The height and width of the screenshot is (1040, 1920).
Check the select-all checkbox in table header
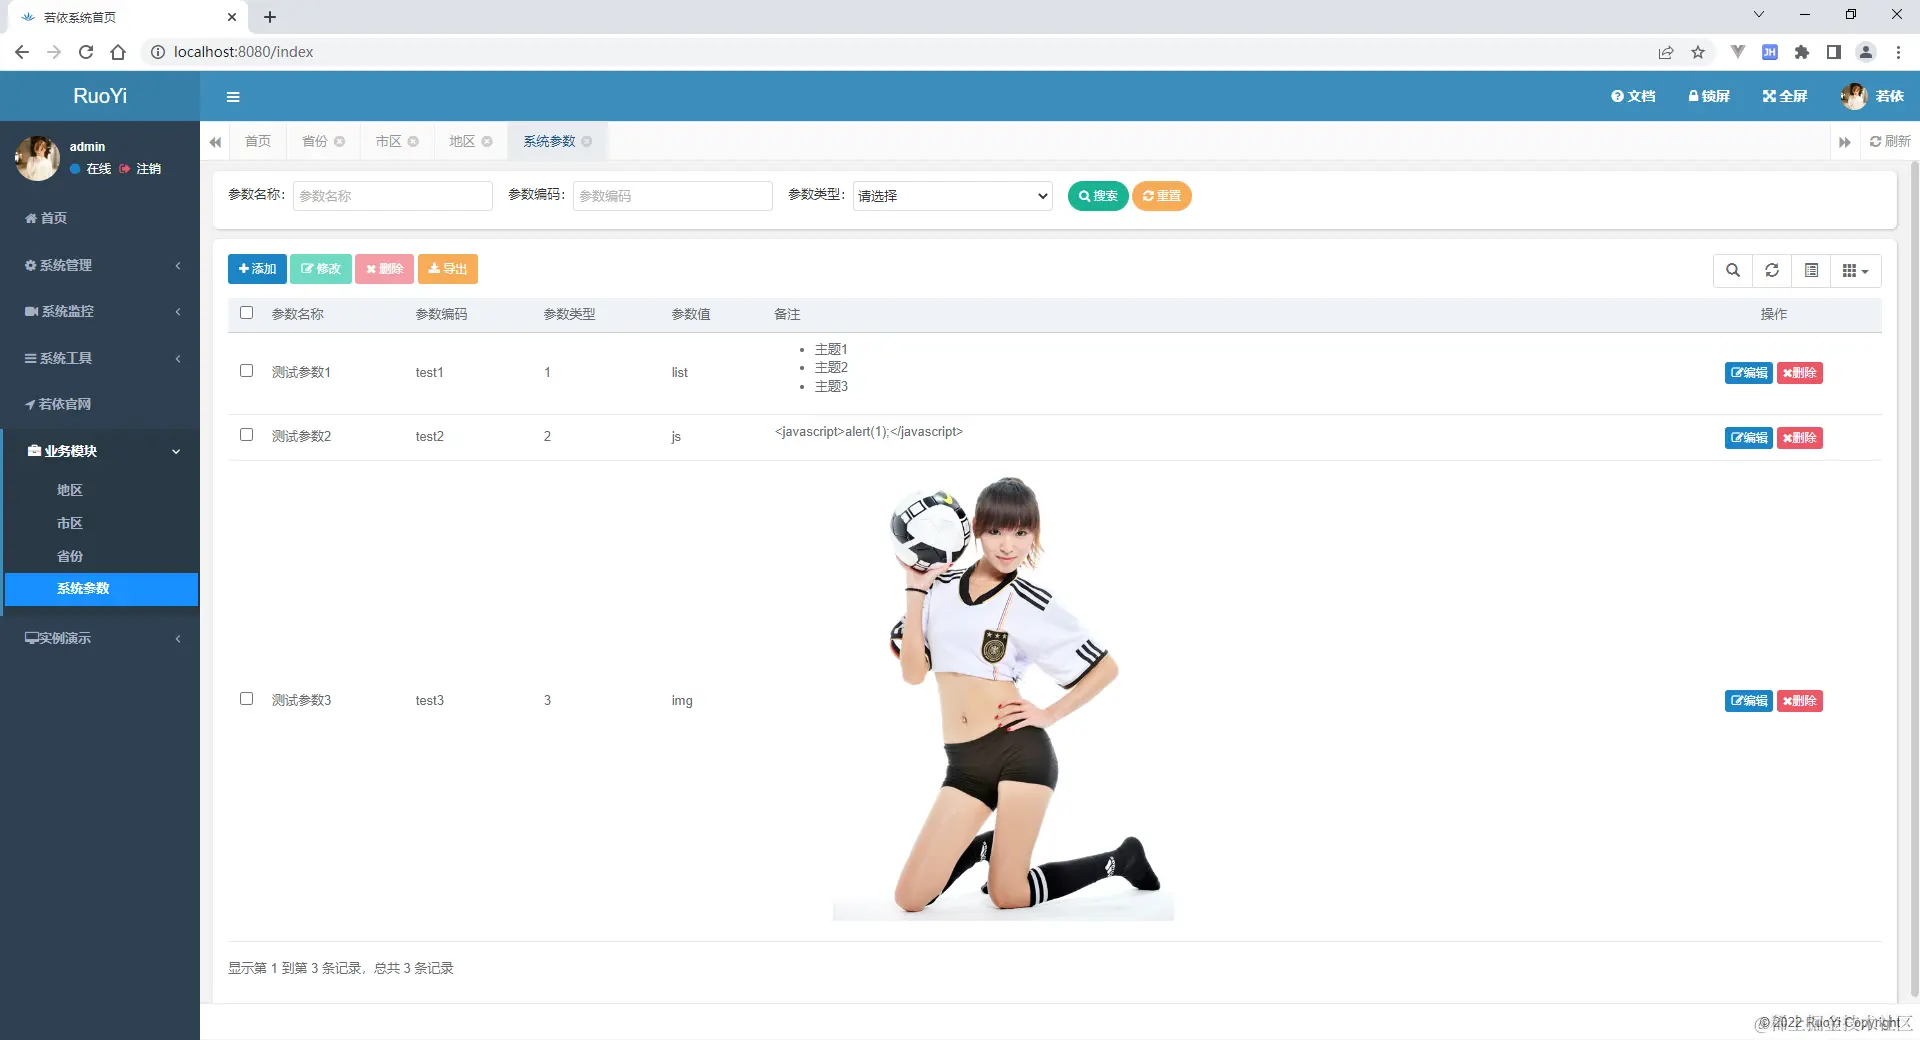point(247,313)
